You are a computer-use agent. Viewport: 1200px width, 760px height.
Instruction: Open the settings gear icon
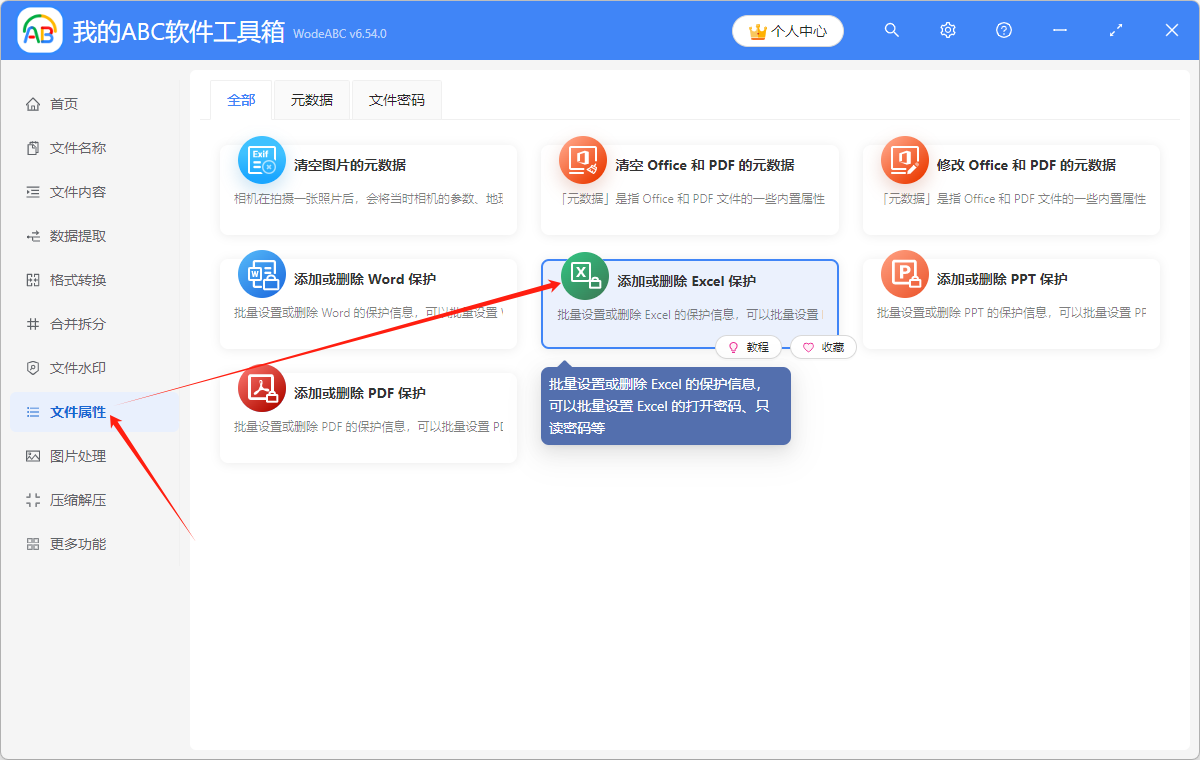[x=947, y=30]
